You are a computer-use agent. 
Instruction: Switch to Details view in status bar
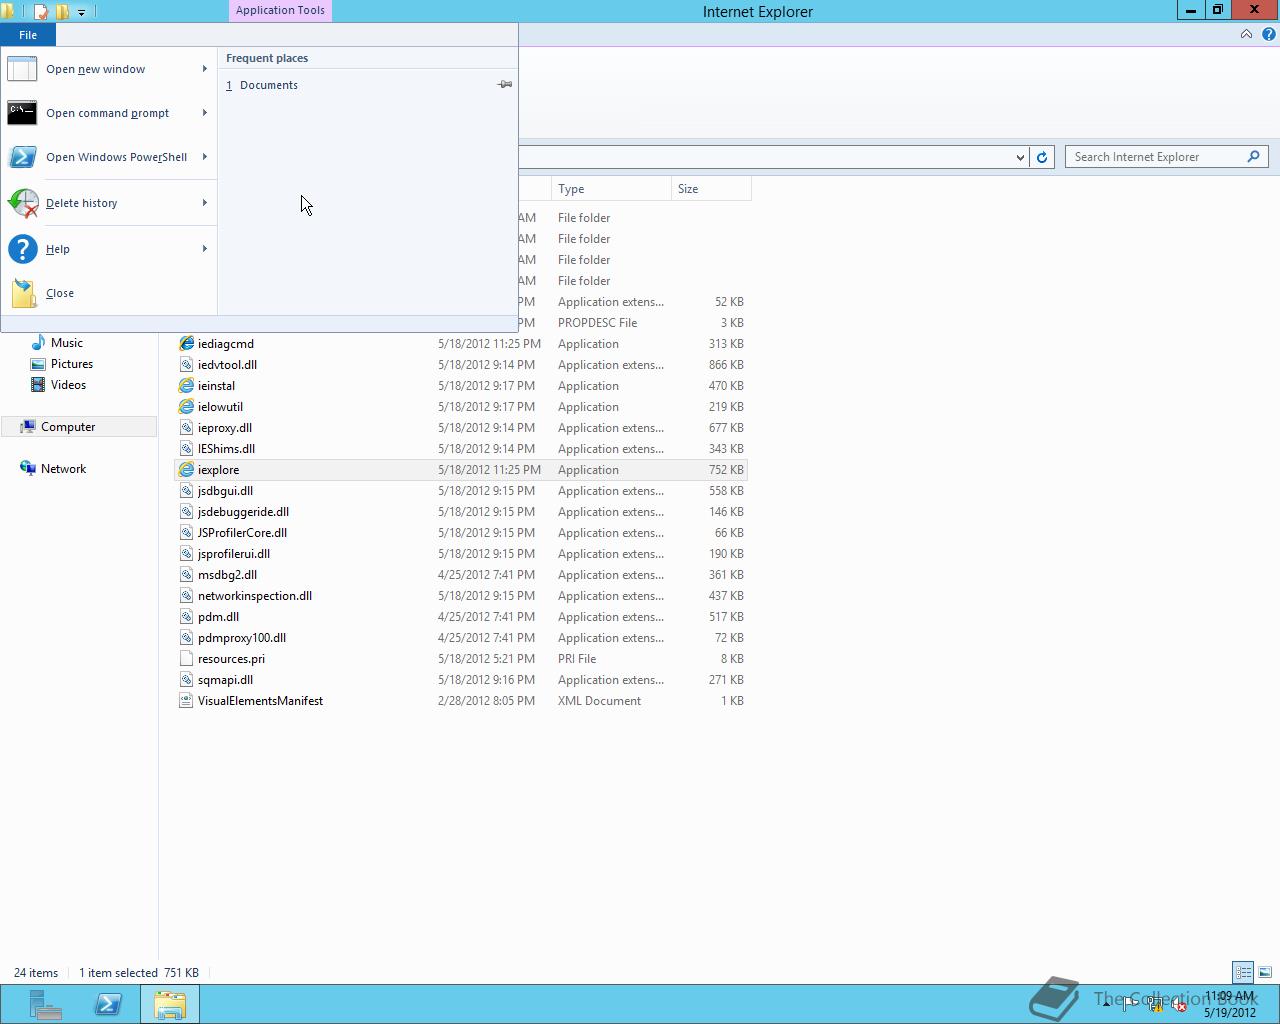tap(1243, 972)
